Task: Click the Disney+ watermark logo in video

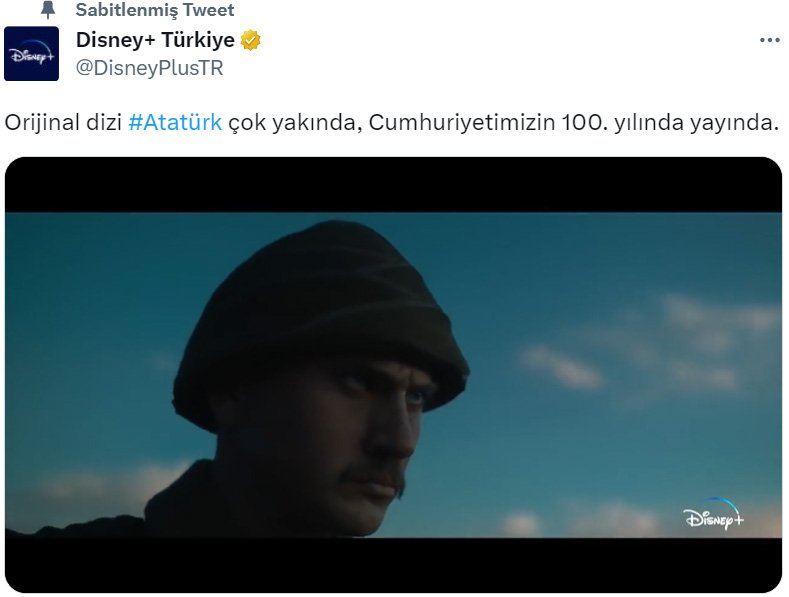Action: tap(714, 514)
